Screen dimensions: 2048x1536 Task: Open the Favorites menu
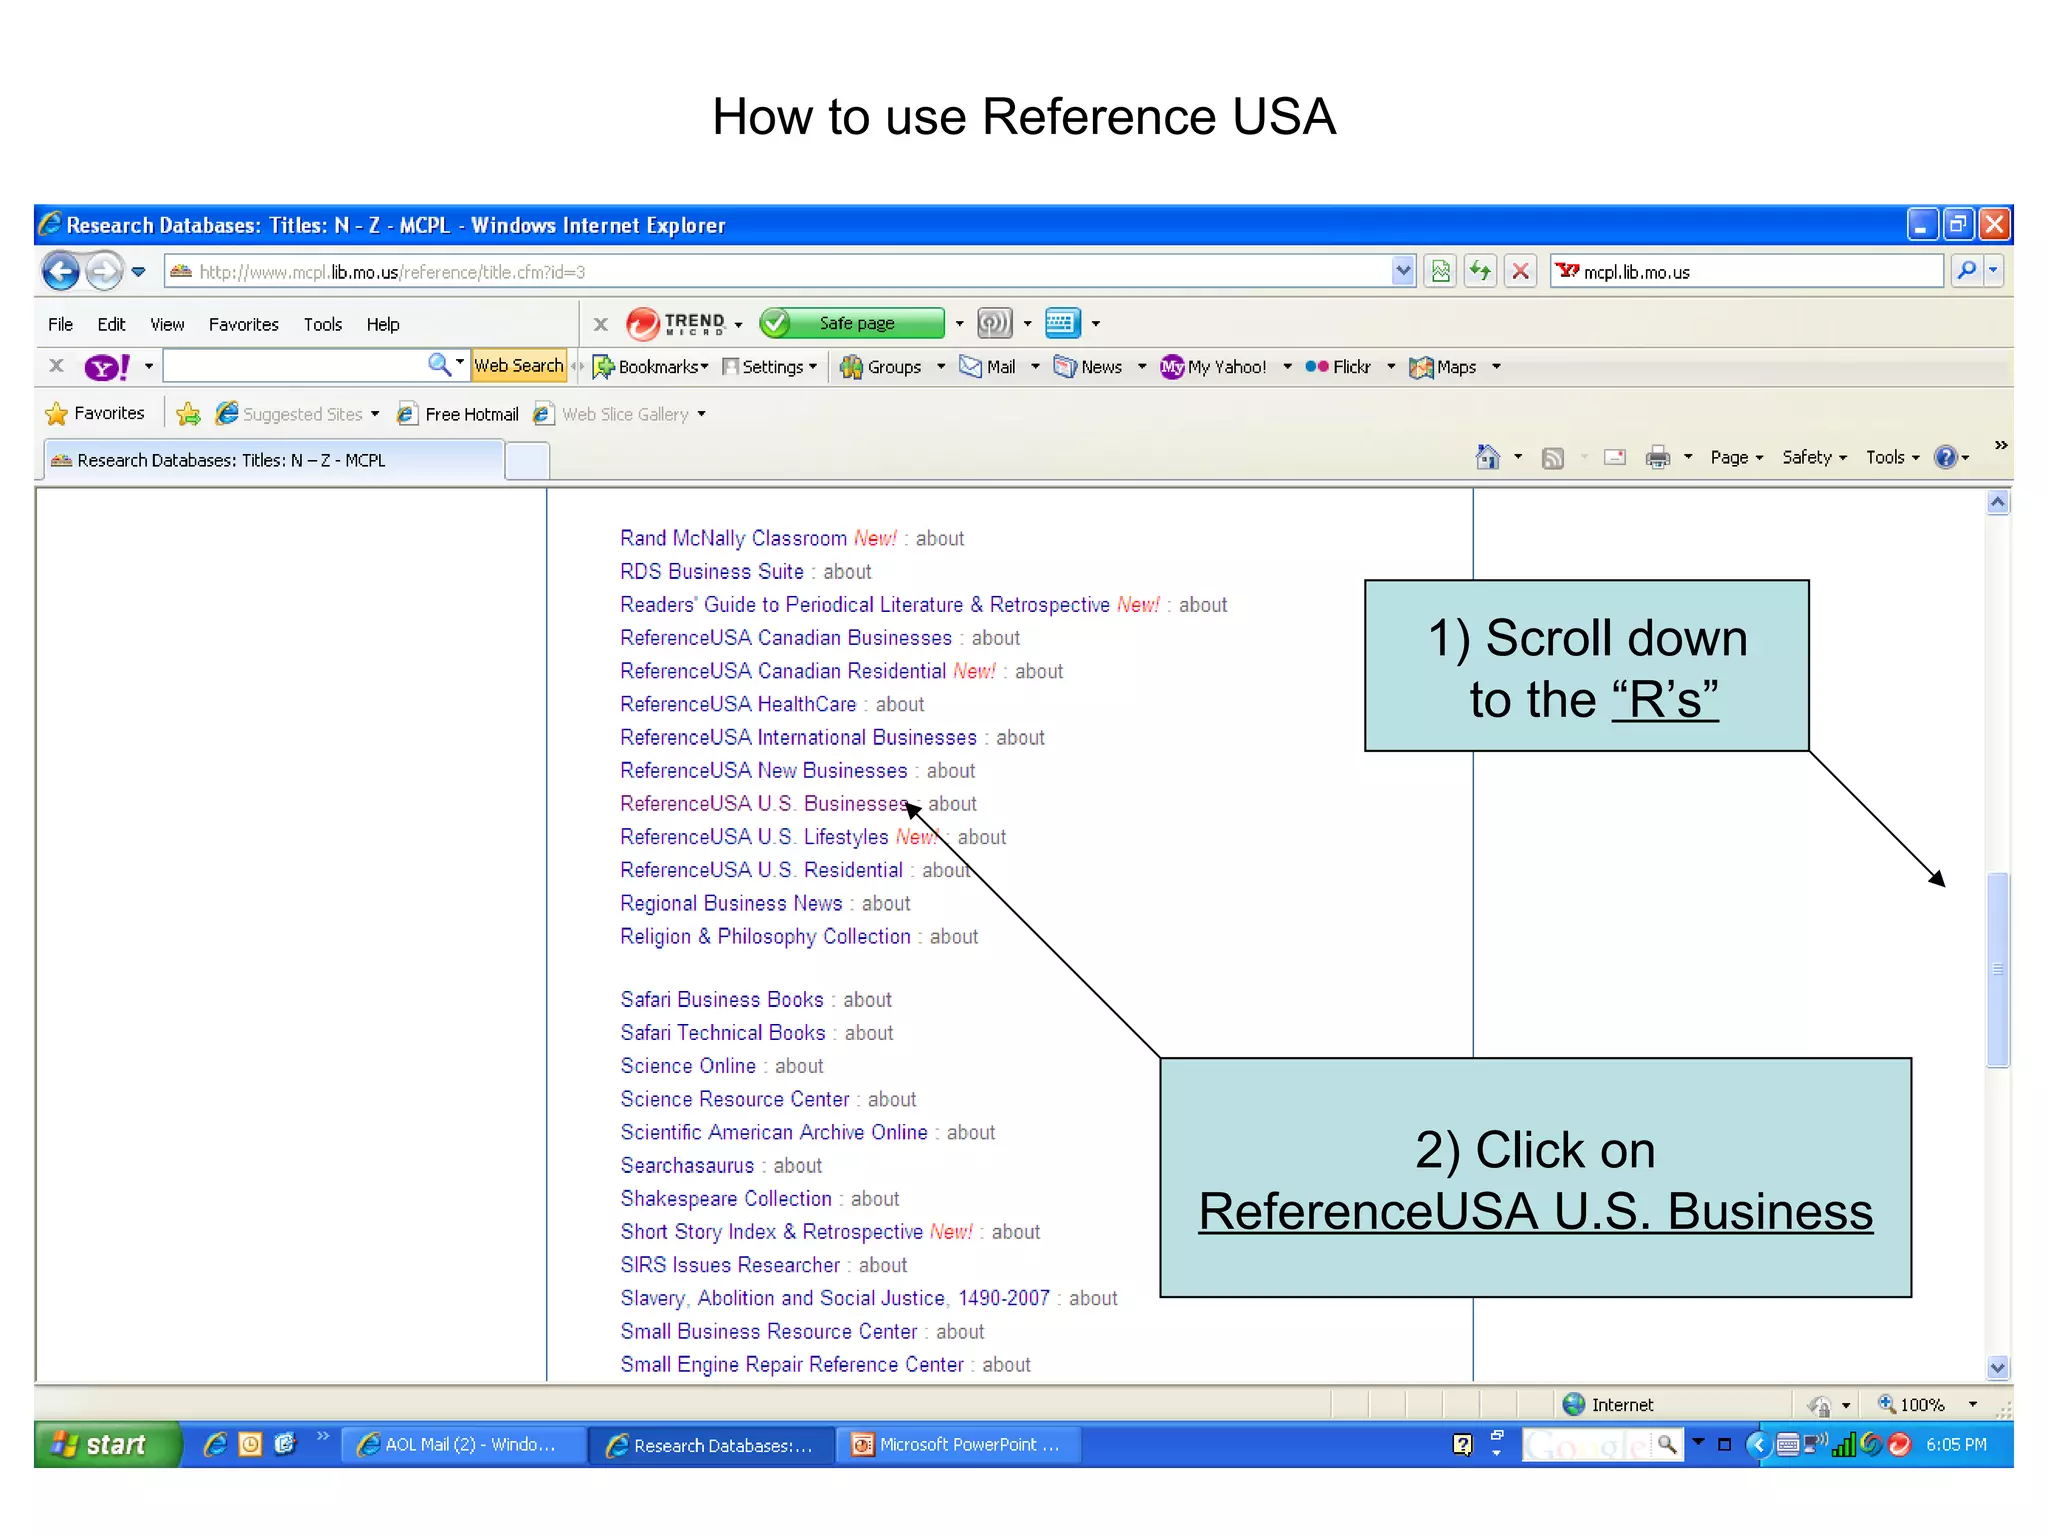point(243,324)
